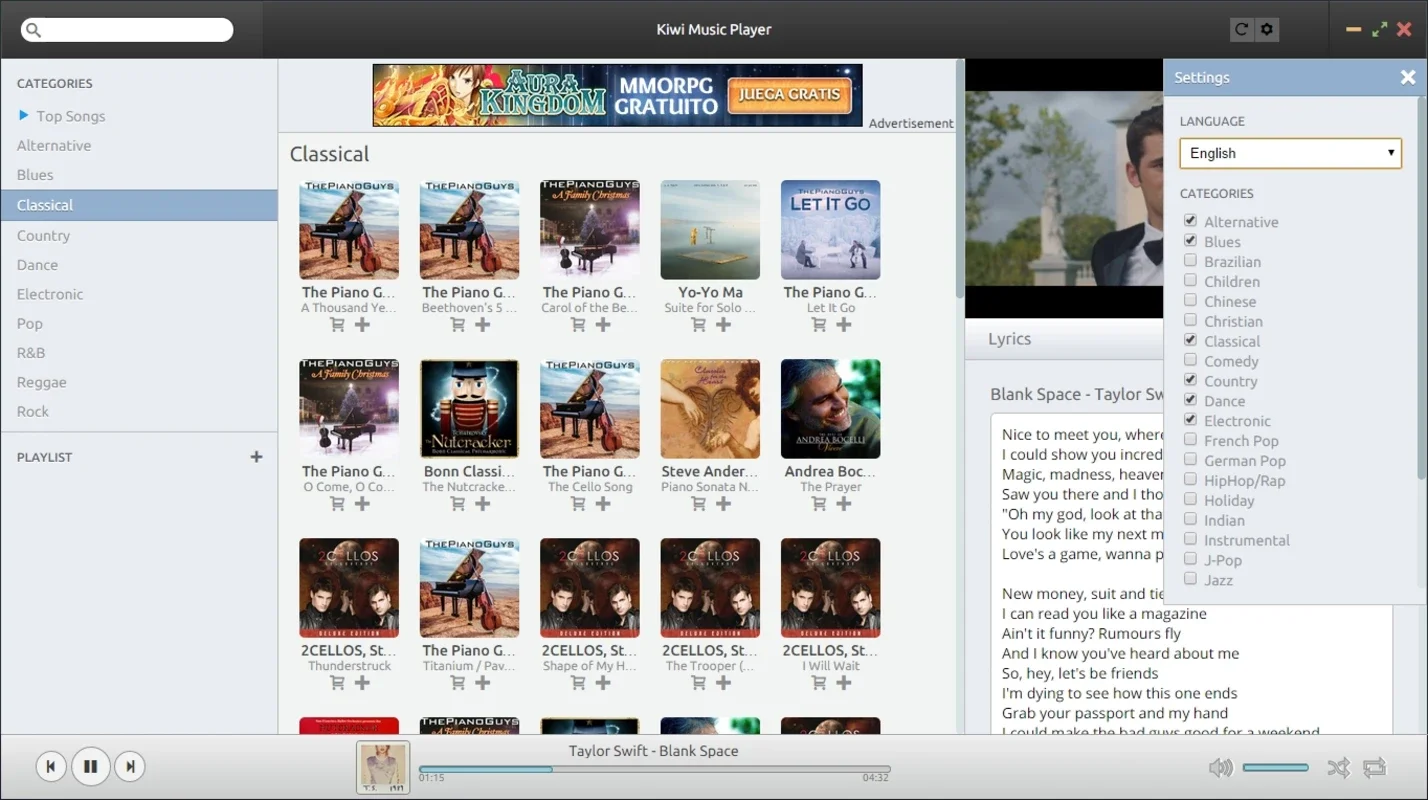Select Rock in the categories sidebar
Image resolution: width=1428 pixels, height=800 pixels.
[33, 411]
